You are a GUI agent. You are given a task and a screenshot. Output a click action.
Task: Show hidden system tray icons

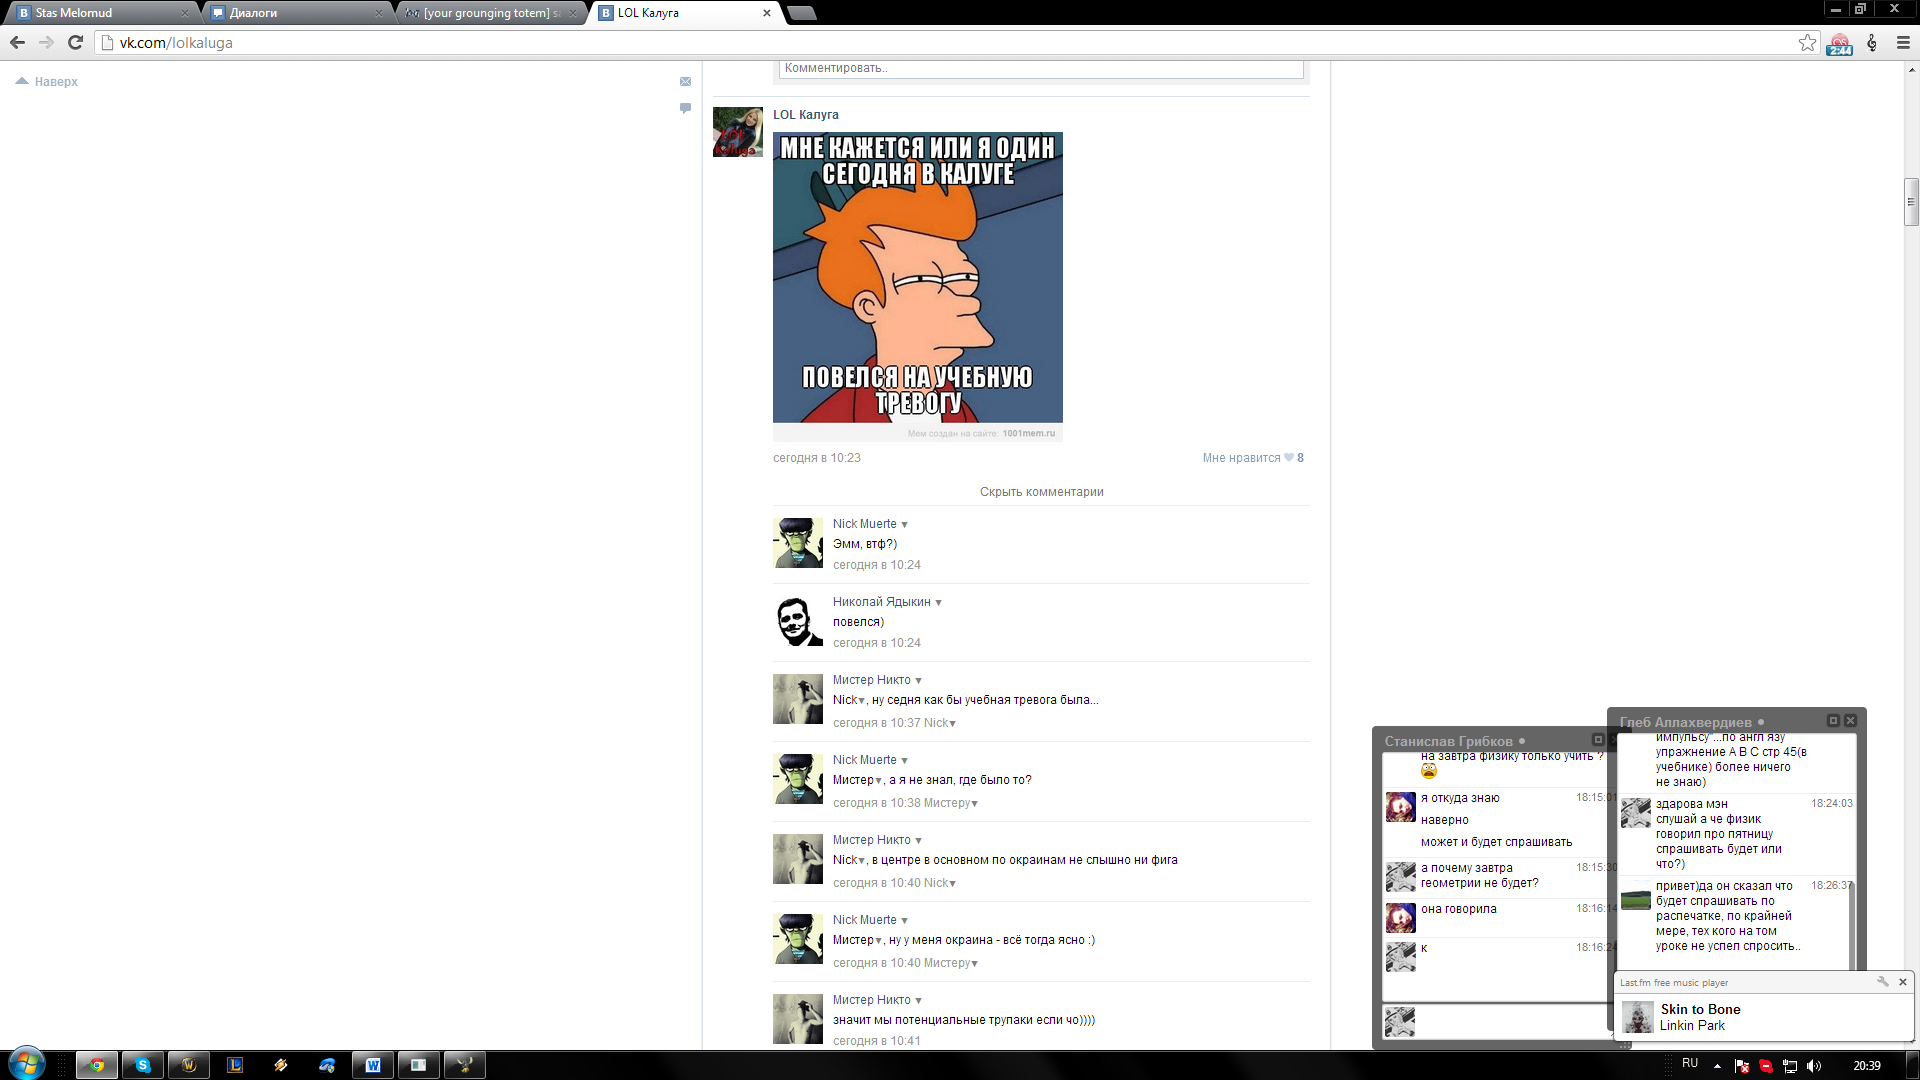1718,1066
